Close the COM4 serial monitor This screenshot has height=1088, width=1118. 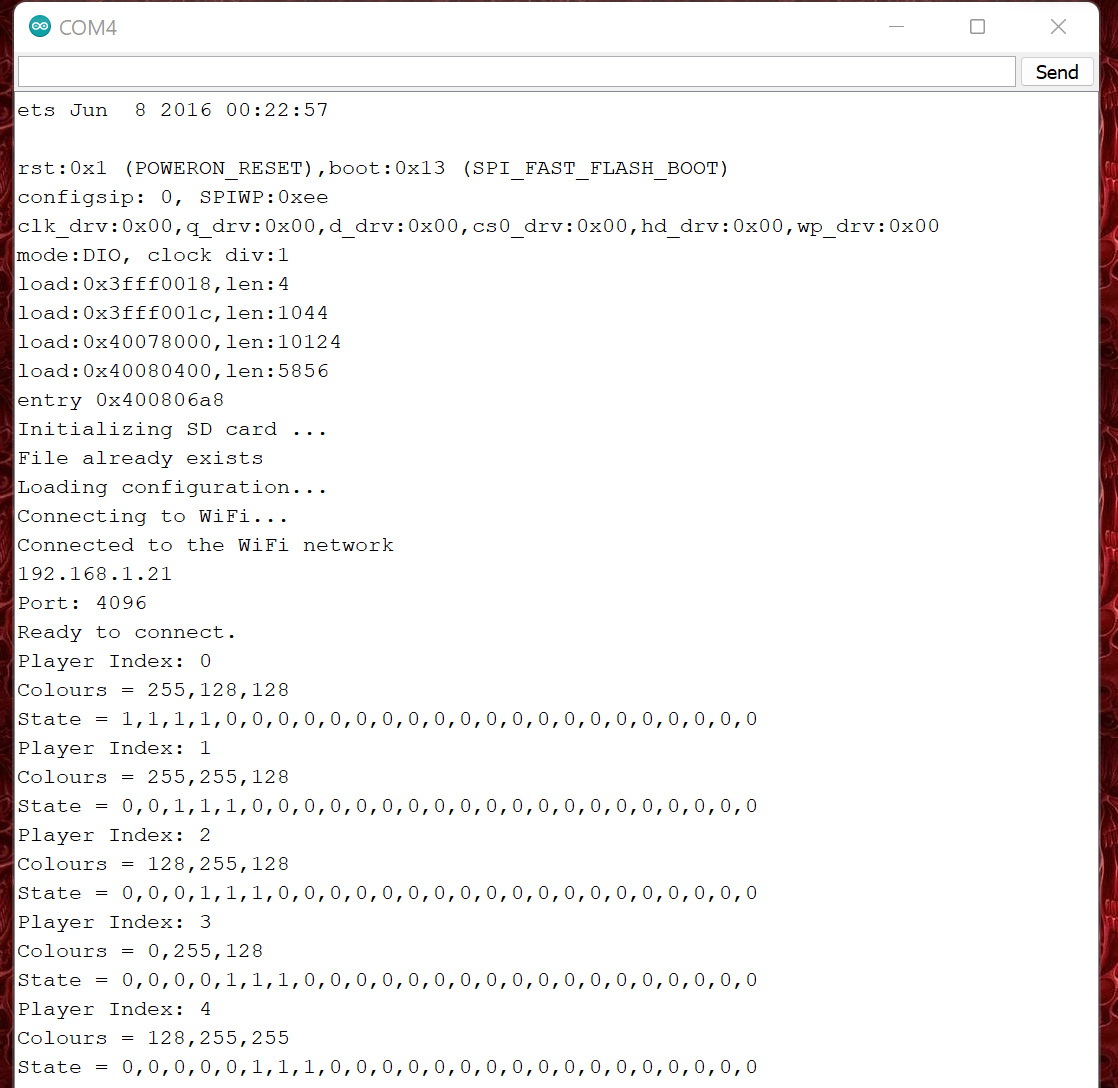click(1058, 26)
